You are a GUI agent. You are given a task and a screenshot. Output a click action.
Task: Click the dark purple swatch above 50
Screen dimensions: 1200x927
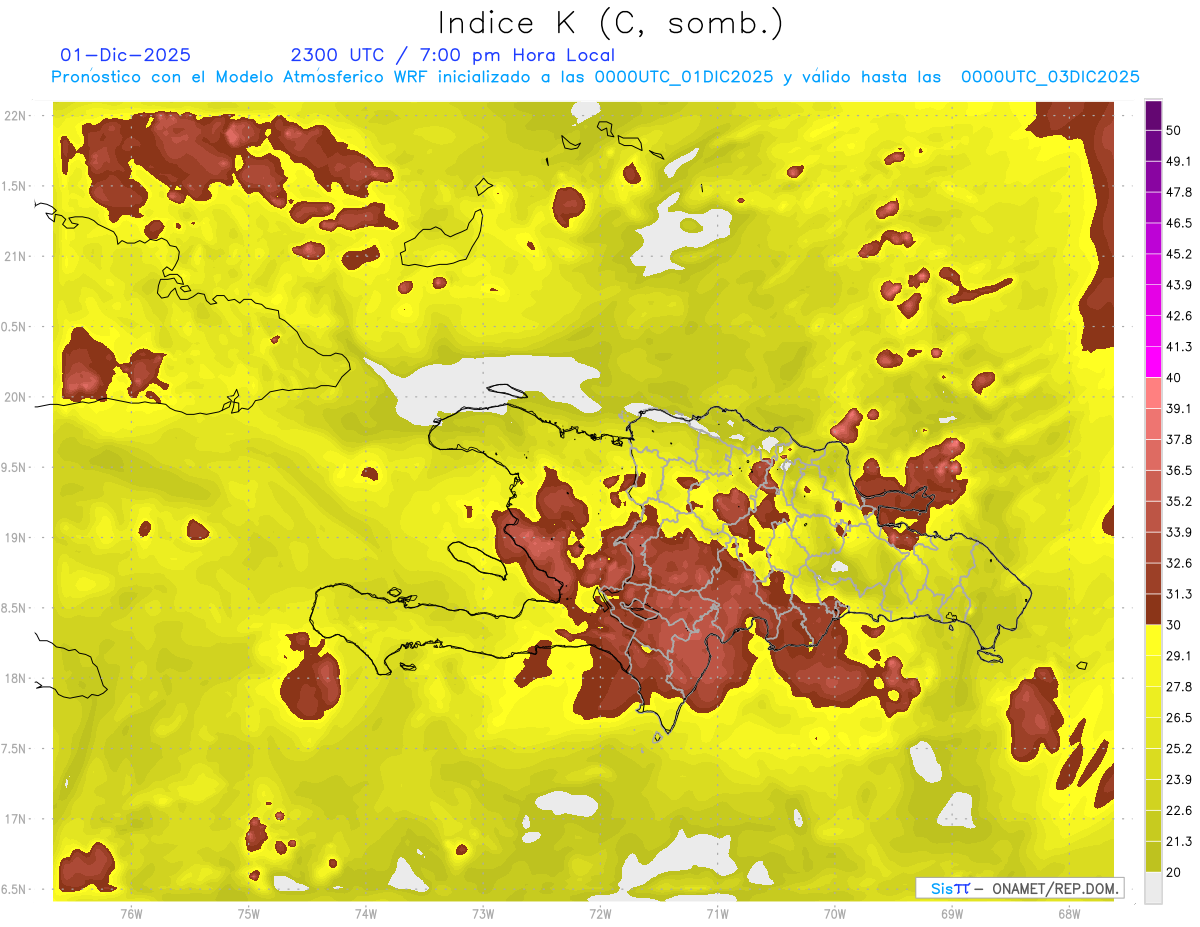[1153, 115]
